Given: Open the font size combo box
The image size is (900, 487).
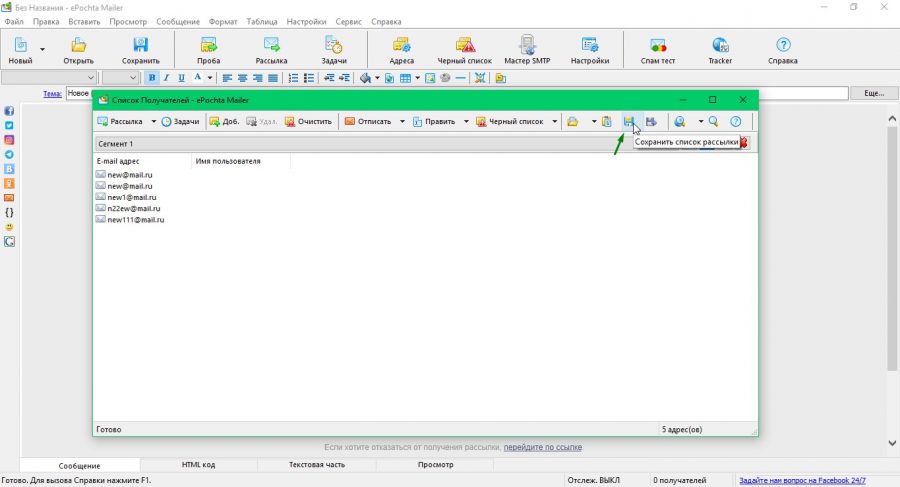Looking at the screenshot, I should [x=120, y=78].
